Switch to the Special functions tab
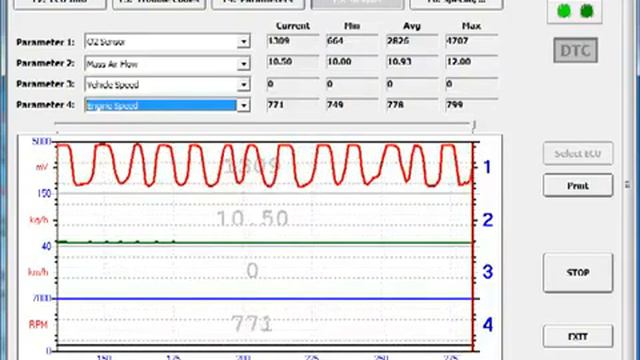640x360 pixels. click(x=456, y=4)
